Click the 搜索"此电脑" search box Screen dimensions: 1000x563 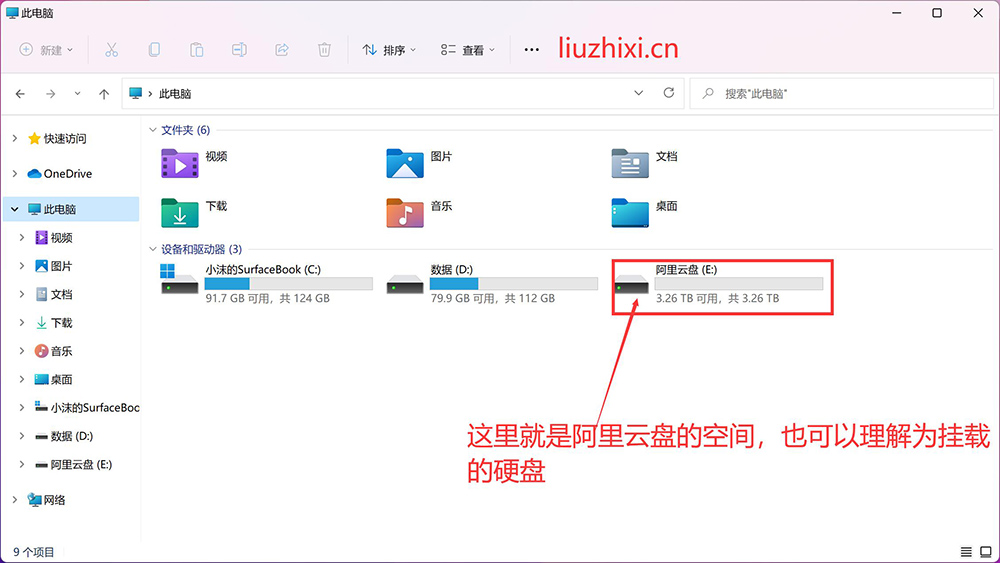coord(840,93)
